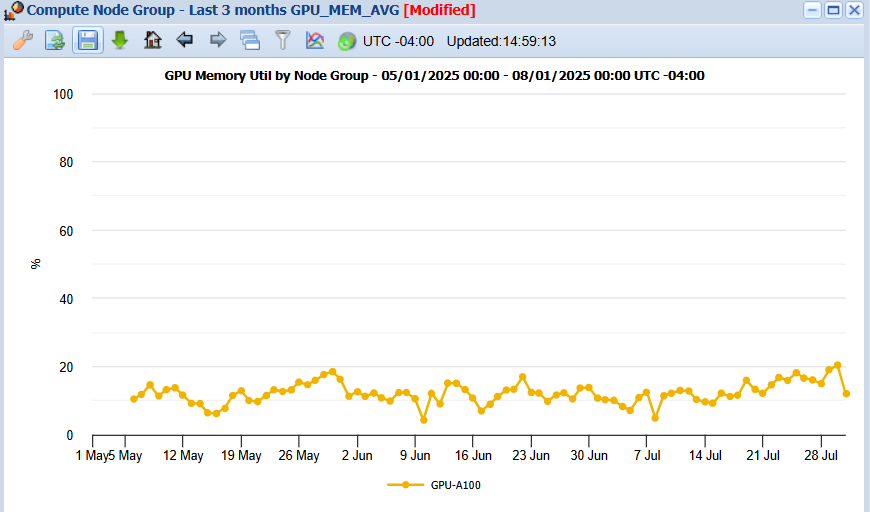
Task: Click the stacked windows icon
Action: [250, 40]
